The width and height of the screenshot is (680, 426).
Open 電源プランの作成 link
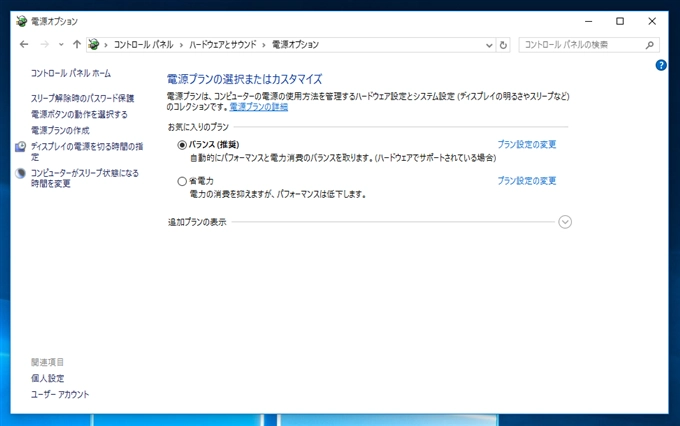coord(60,131)
